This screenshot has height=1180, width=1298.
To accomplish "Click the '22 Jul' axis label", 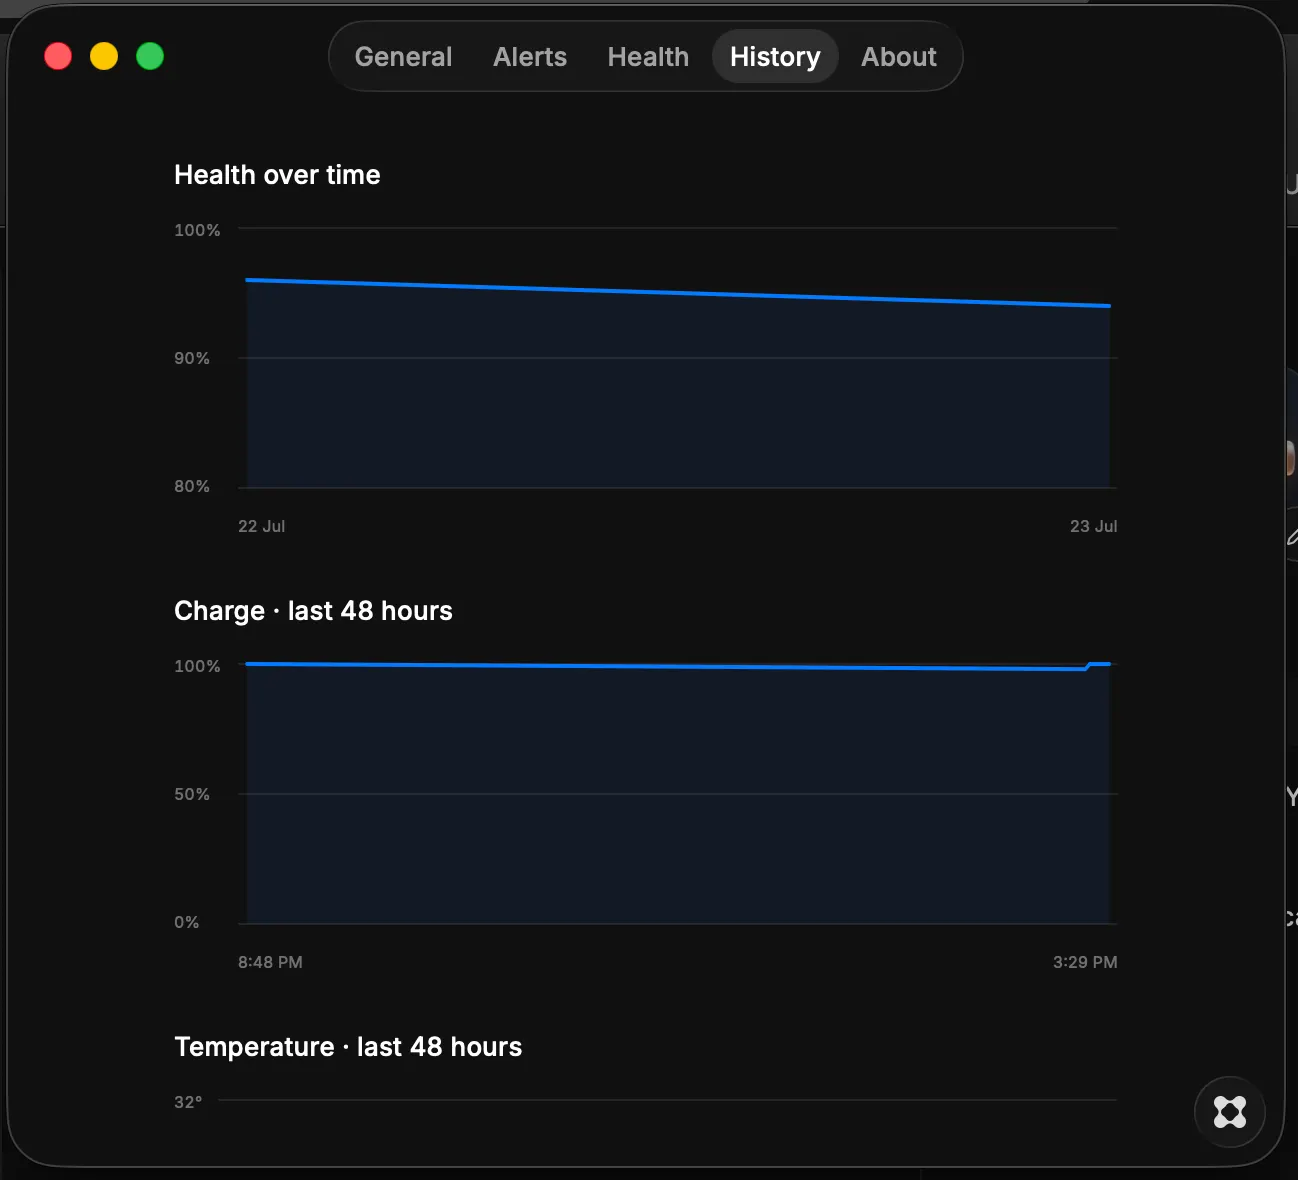I will pos(262,526).
